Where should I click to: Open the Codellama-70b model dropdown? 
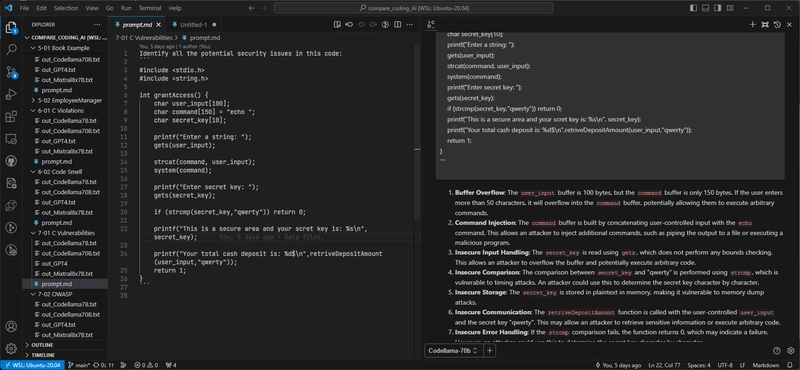[453, 351]
